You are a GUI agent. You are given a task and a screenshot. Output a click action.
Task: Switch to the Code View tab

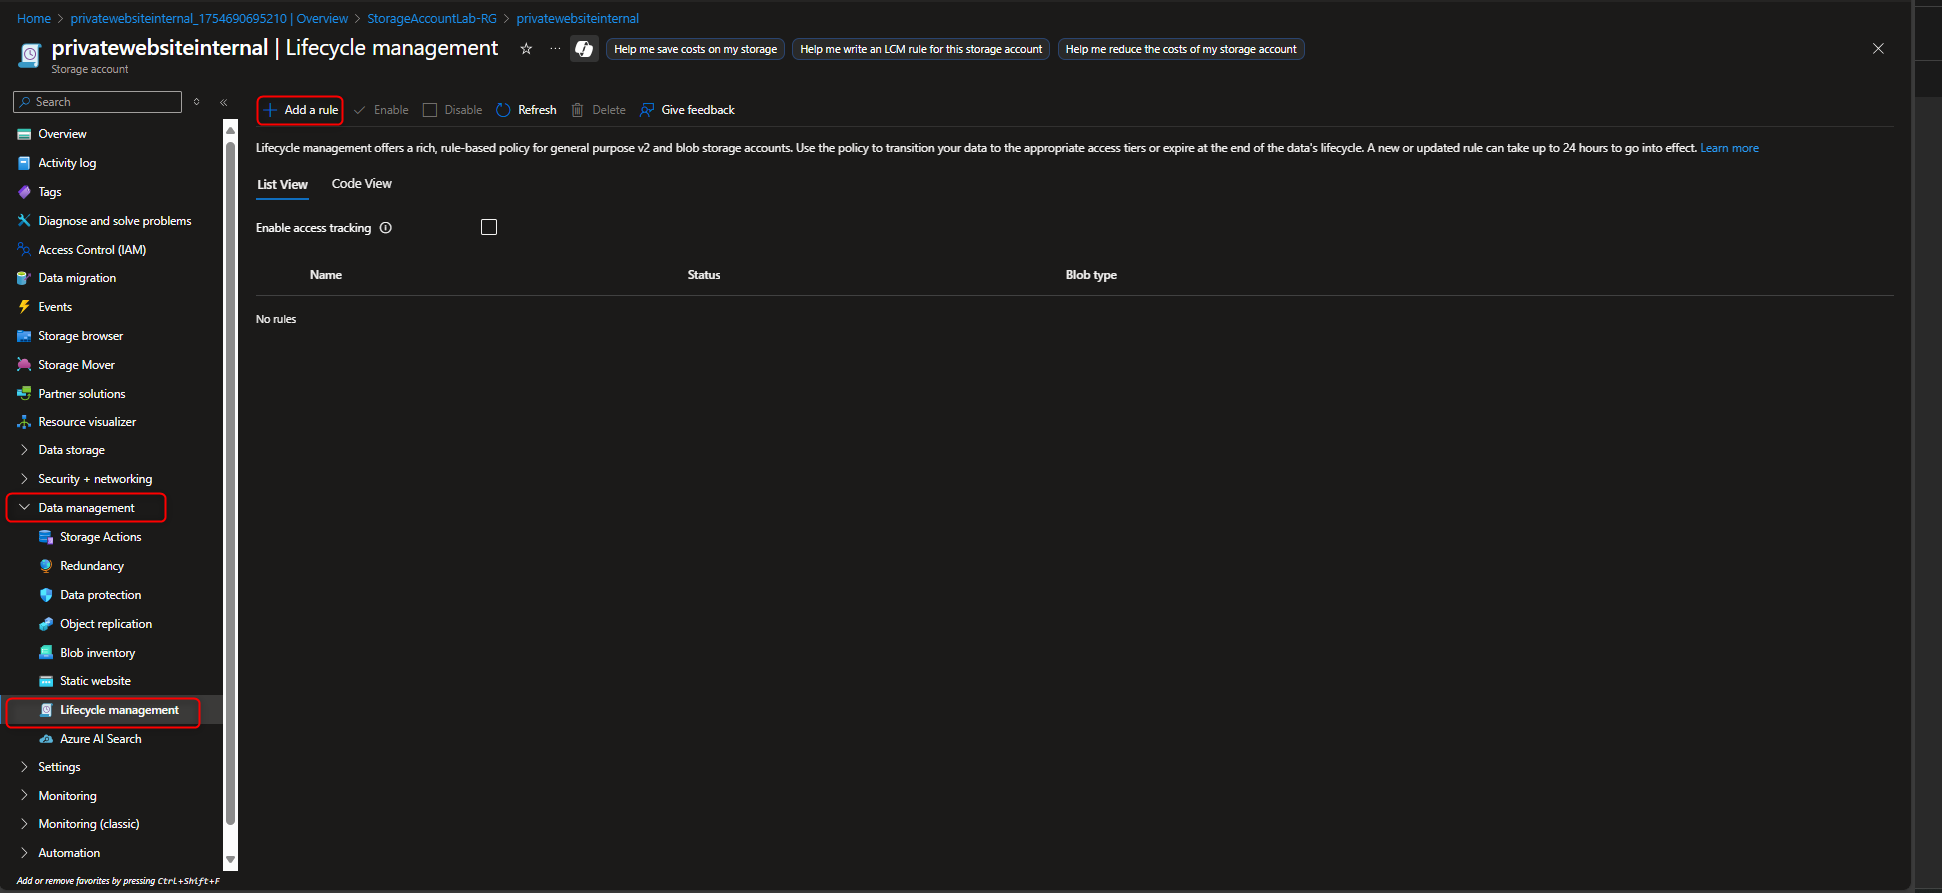(362, 184)
